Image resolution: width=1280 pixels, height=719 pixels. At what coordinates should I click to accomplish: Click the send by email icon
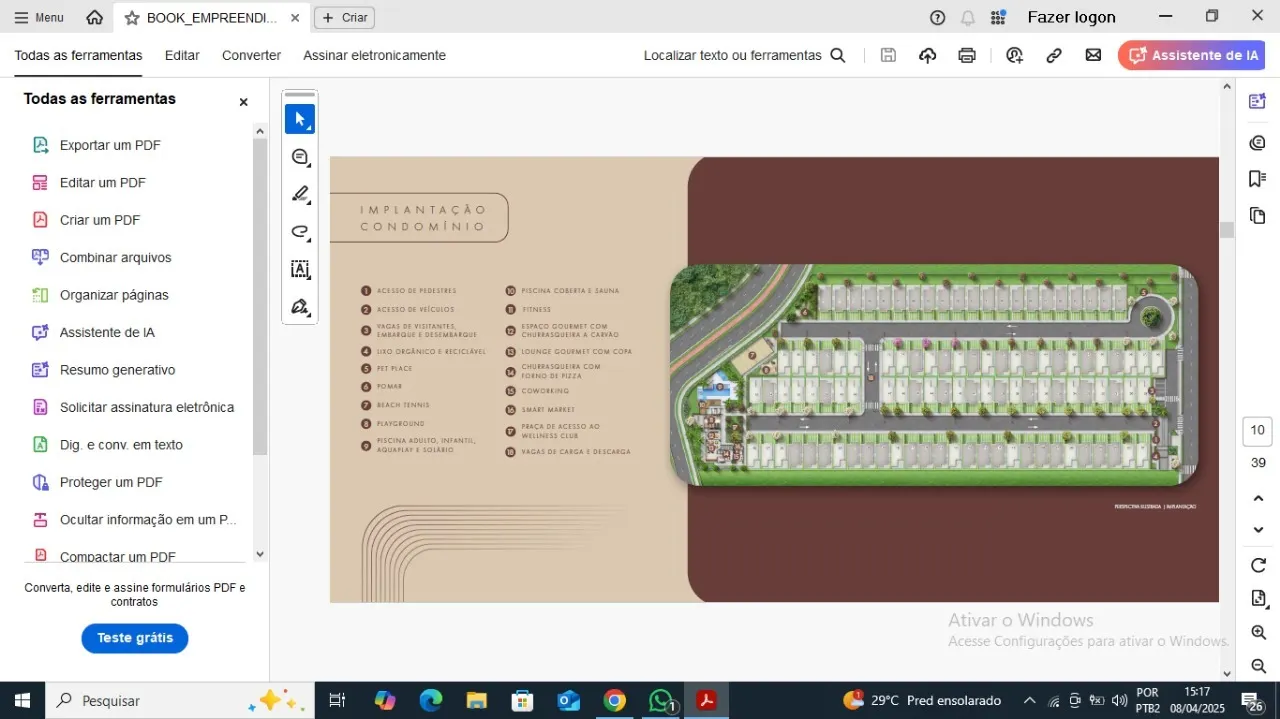(1093, 55)
